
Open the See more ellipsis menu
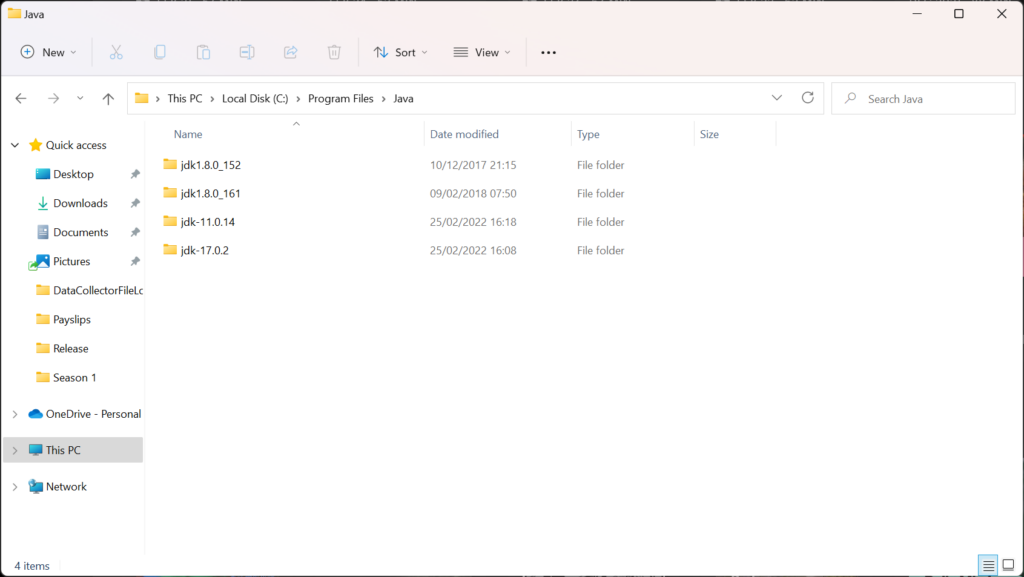click(x=549, y=52)
